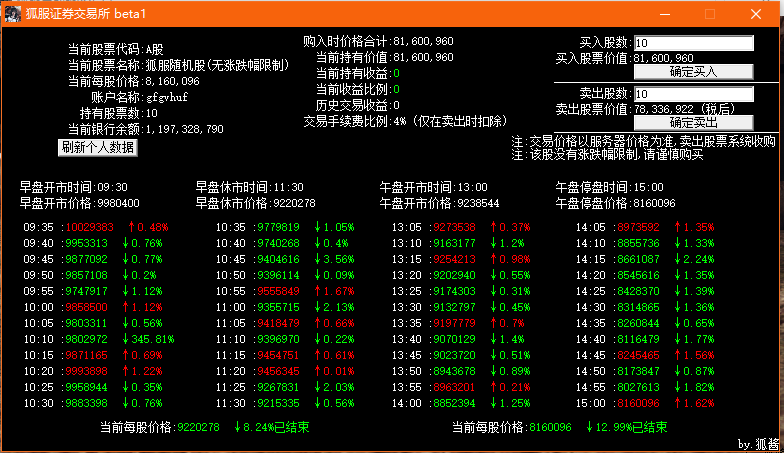Click the green down arrow beside 12.99%
This screenshot has width=784, height=453.
point(590,426)
